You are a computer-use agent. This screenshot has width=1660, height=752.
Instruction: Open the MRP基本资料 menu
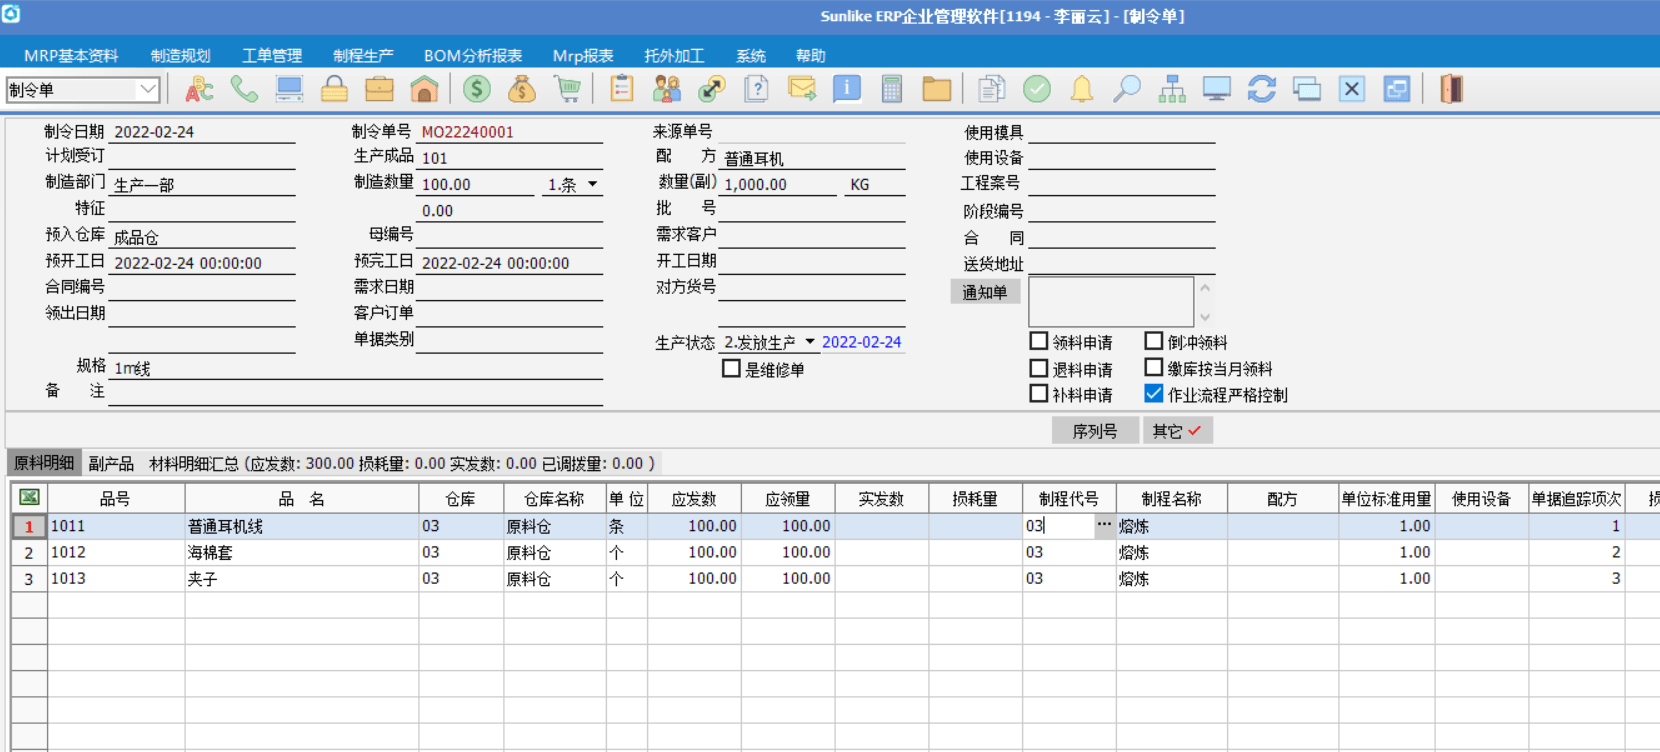pos(71,56)
